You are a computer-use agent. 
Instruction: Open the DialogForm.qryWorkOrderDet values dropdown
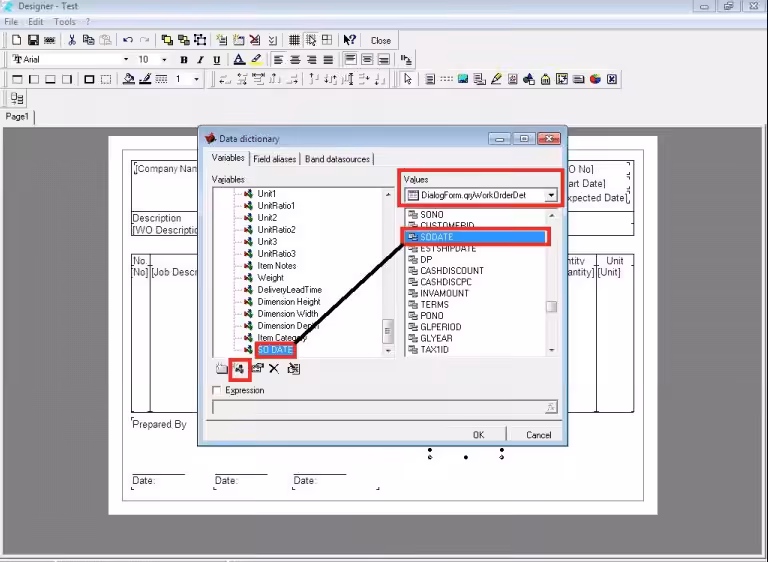click(x=552, y=195)
